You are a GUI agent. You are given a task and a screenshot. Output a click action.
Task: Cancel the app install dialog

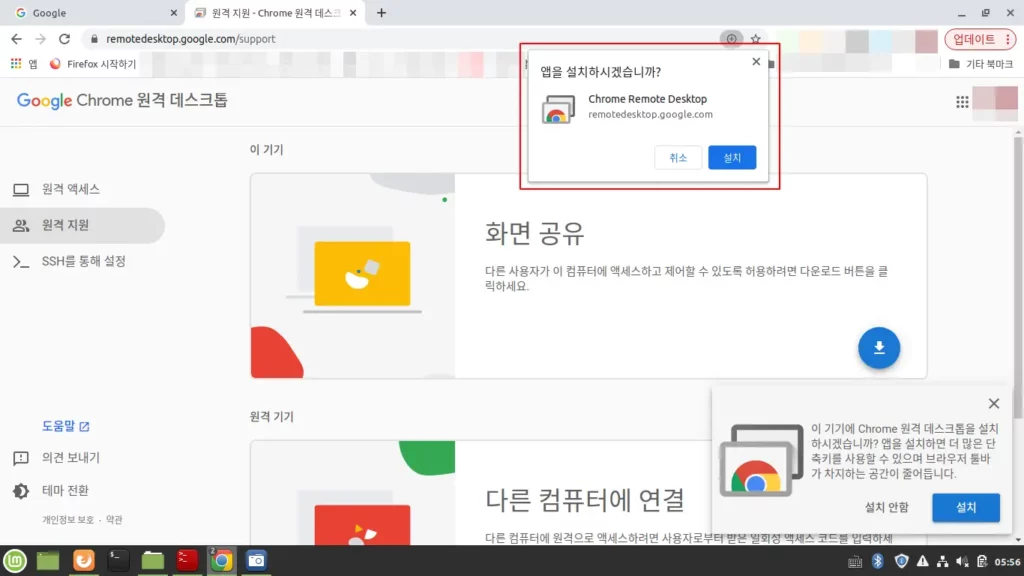coord(678,157)
